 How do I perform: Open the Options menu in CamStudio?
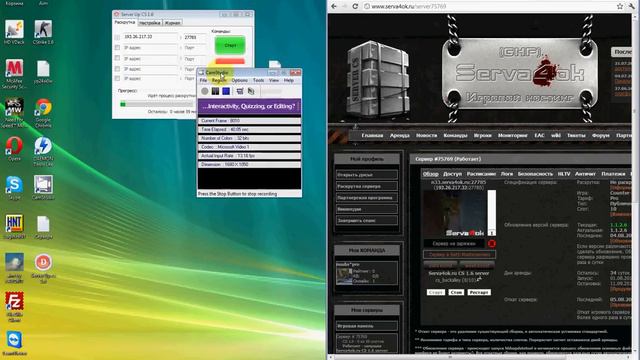click(x=240, y=80)
